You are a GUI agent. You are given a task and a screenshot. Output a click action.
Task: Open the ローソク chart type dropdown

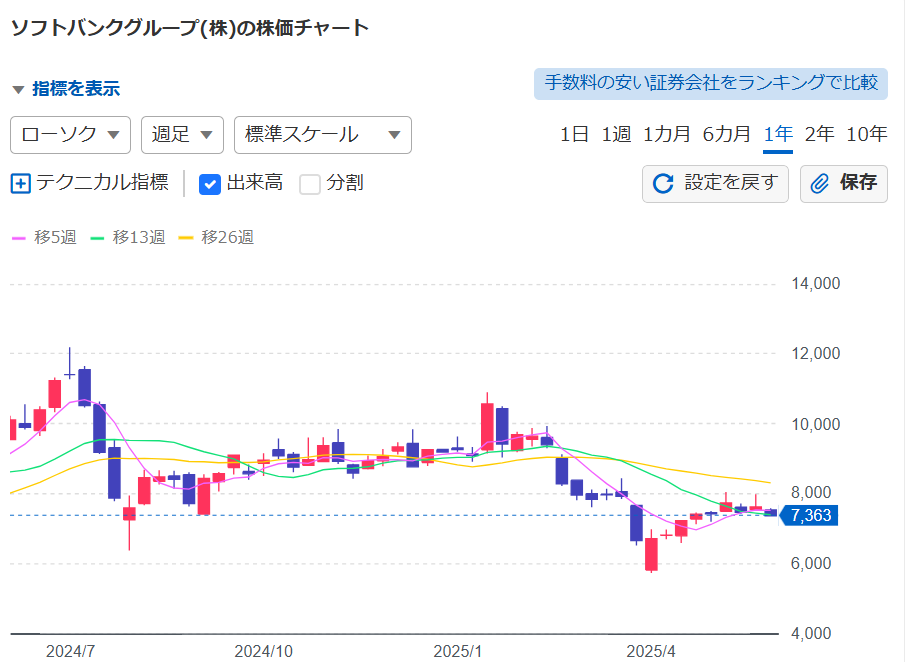coord(70,135)
